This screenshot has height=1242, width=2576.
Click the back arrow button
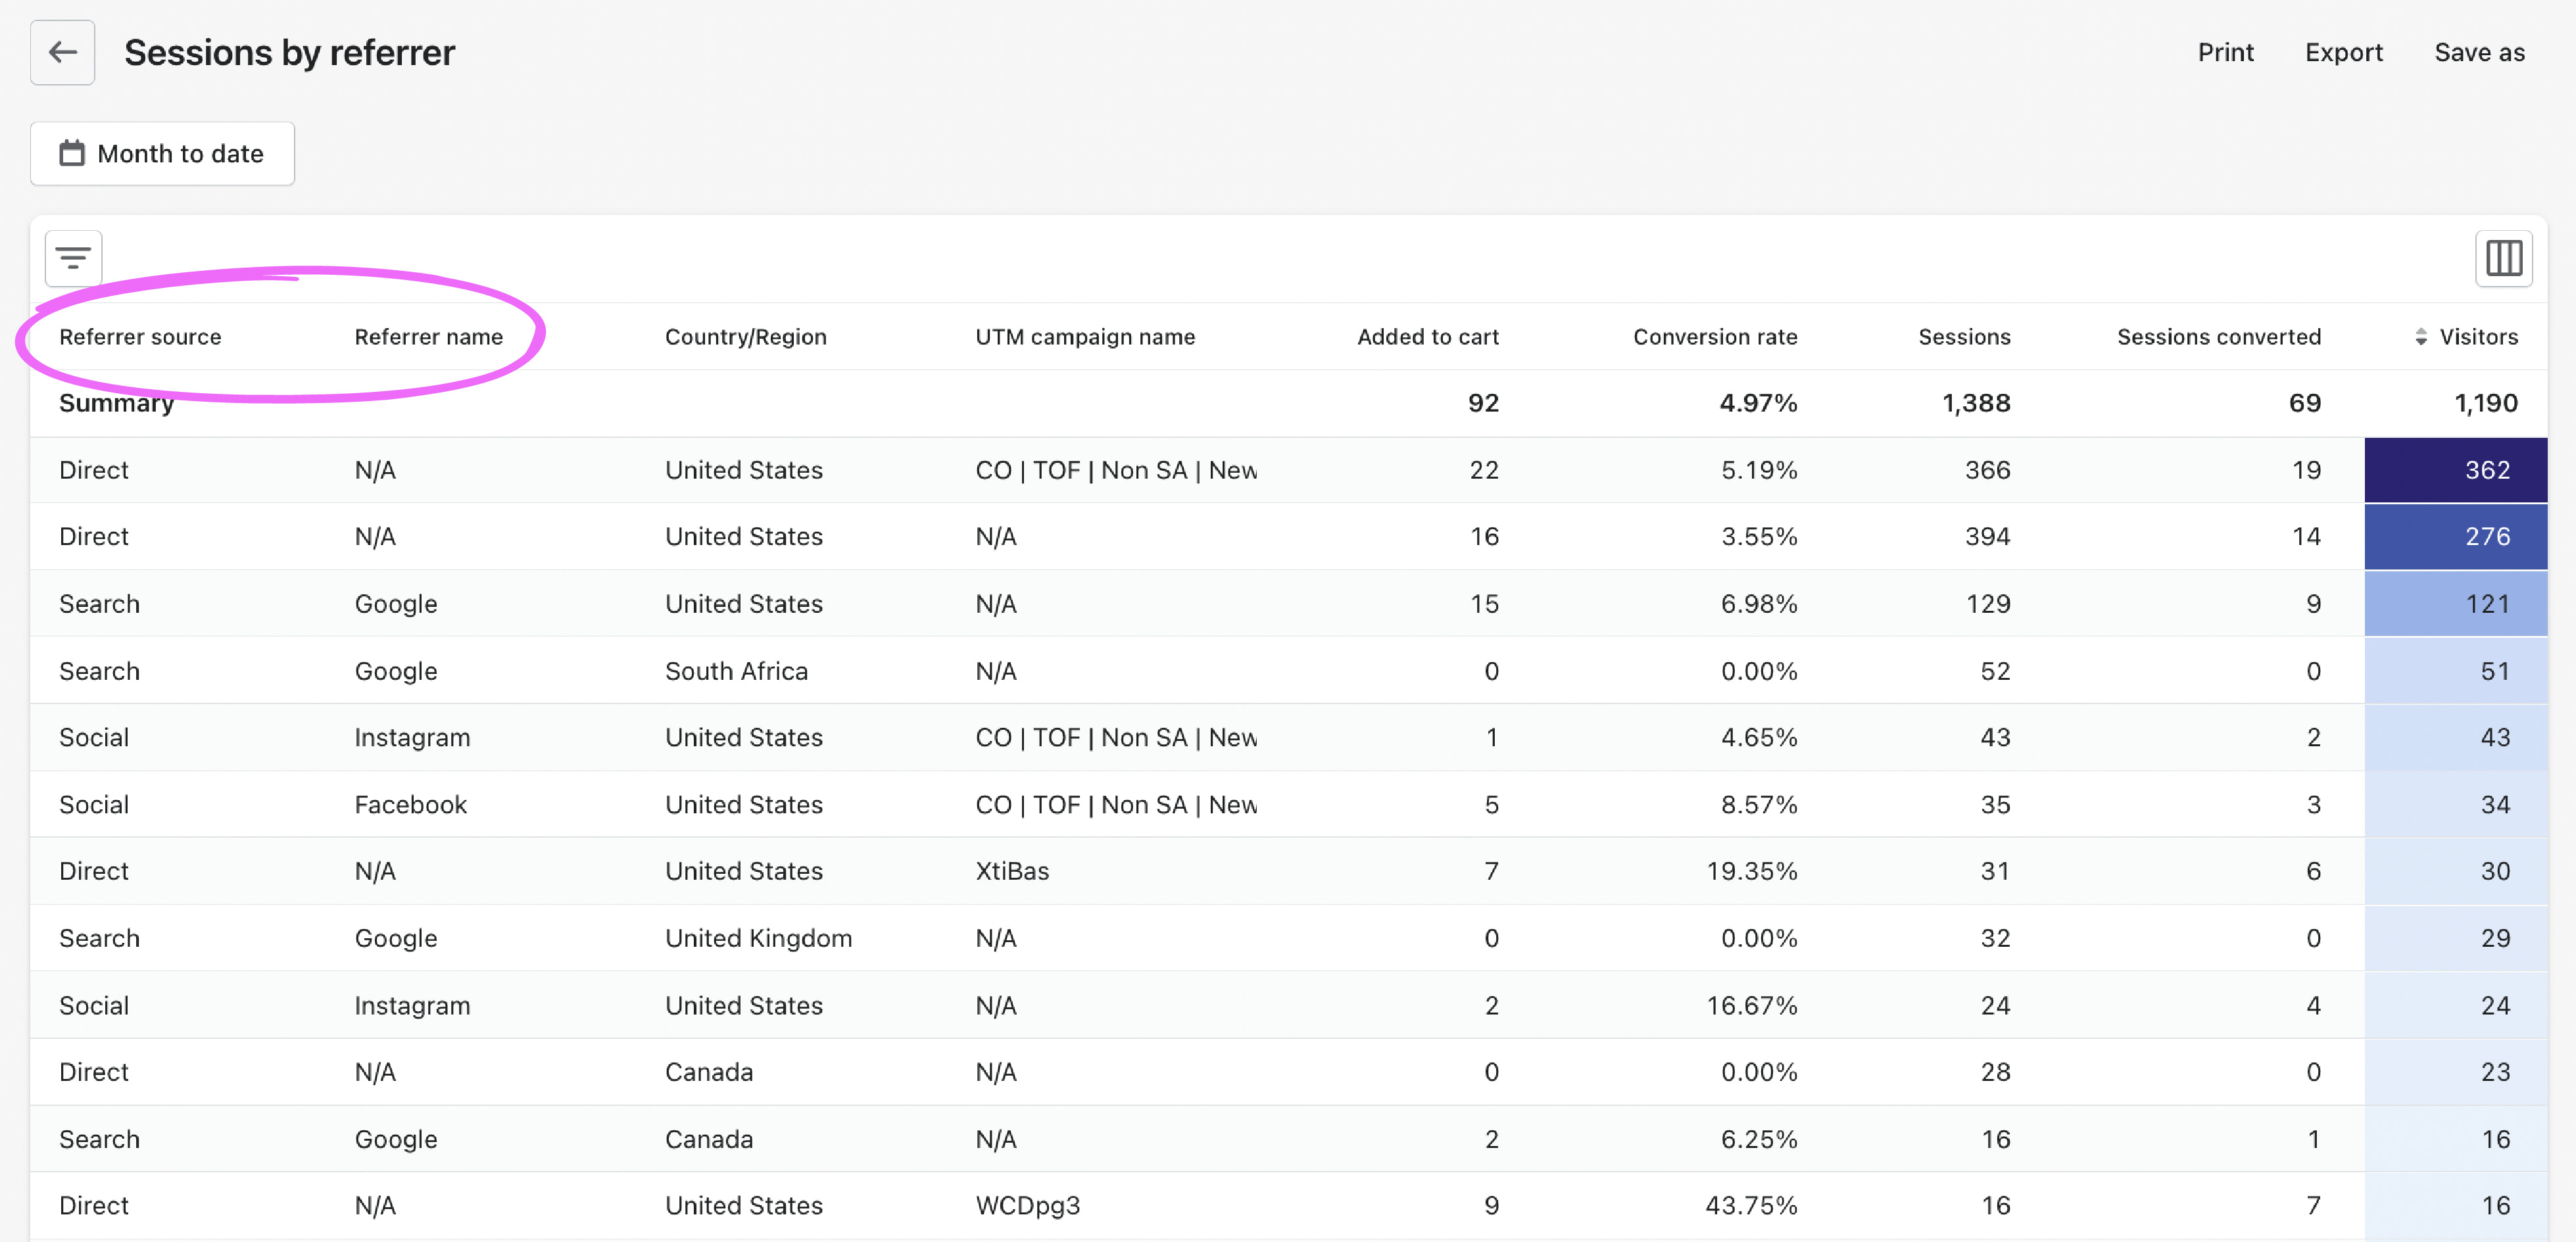62,52
